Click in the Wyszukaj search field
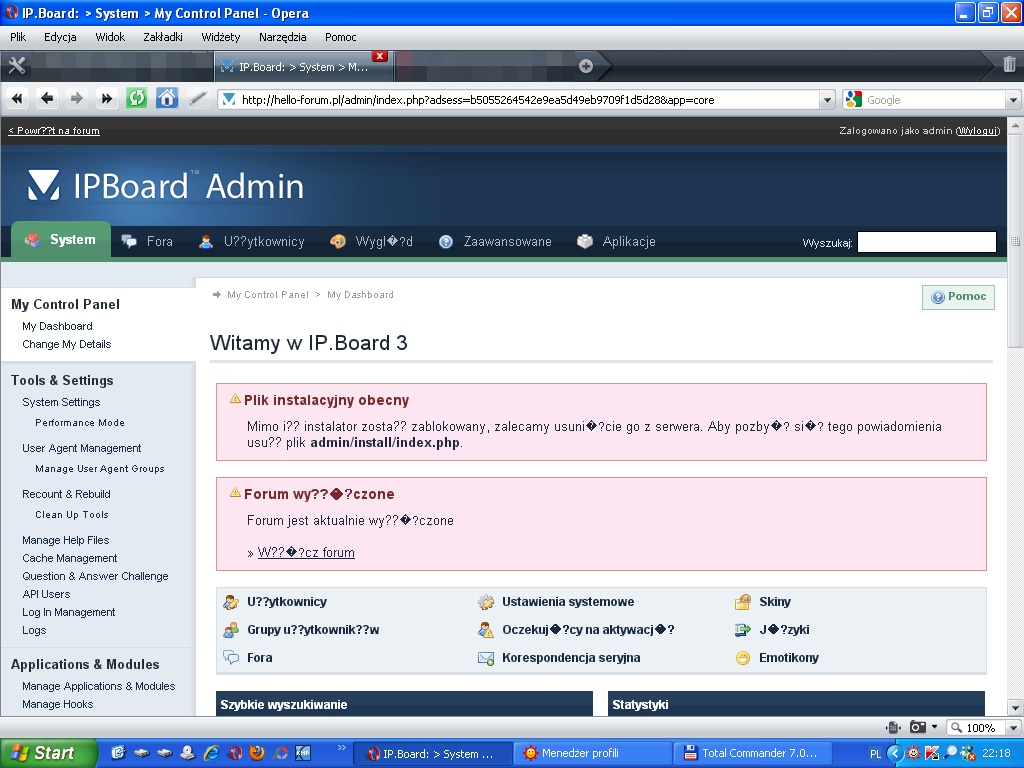 (926, 242)
